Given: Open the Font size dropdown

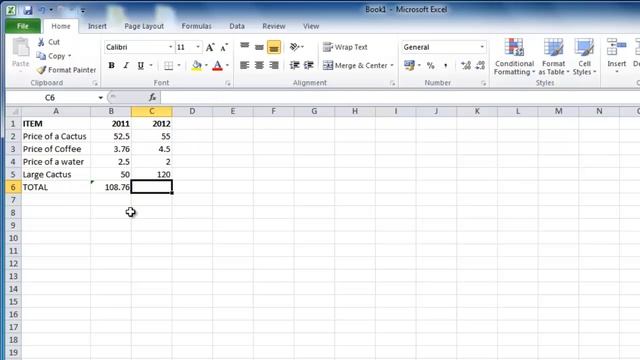Looking at the screenshot, I should (198, 47).
